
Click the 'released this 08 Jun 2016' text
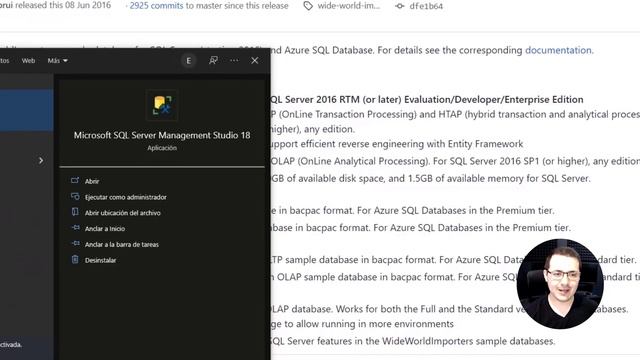(x=63, y=5)
